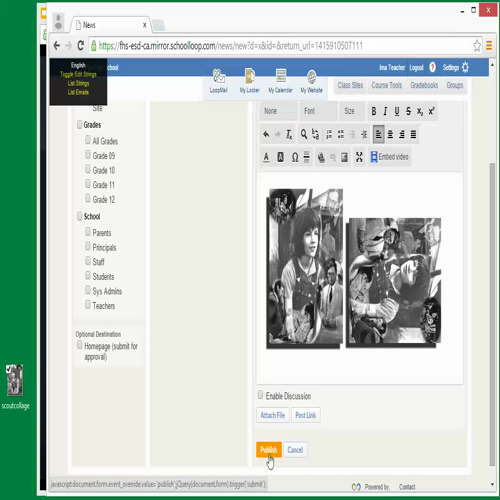Toggle italic formatting in editor
Image resolution: width=500 pixels, height=500 pixels.
(385, 111)
